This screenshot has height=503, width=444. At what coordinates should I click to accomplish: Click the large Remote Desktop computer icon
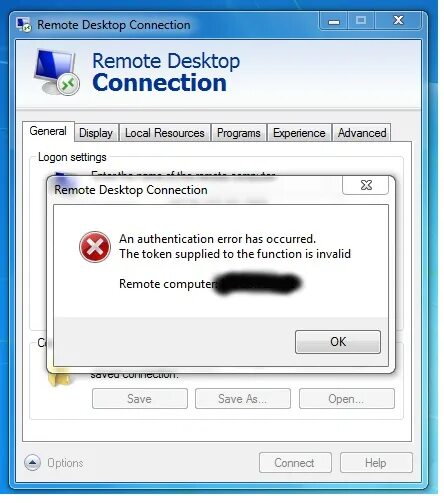point(56,72)
